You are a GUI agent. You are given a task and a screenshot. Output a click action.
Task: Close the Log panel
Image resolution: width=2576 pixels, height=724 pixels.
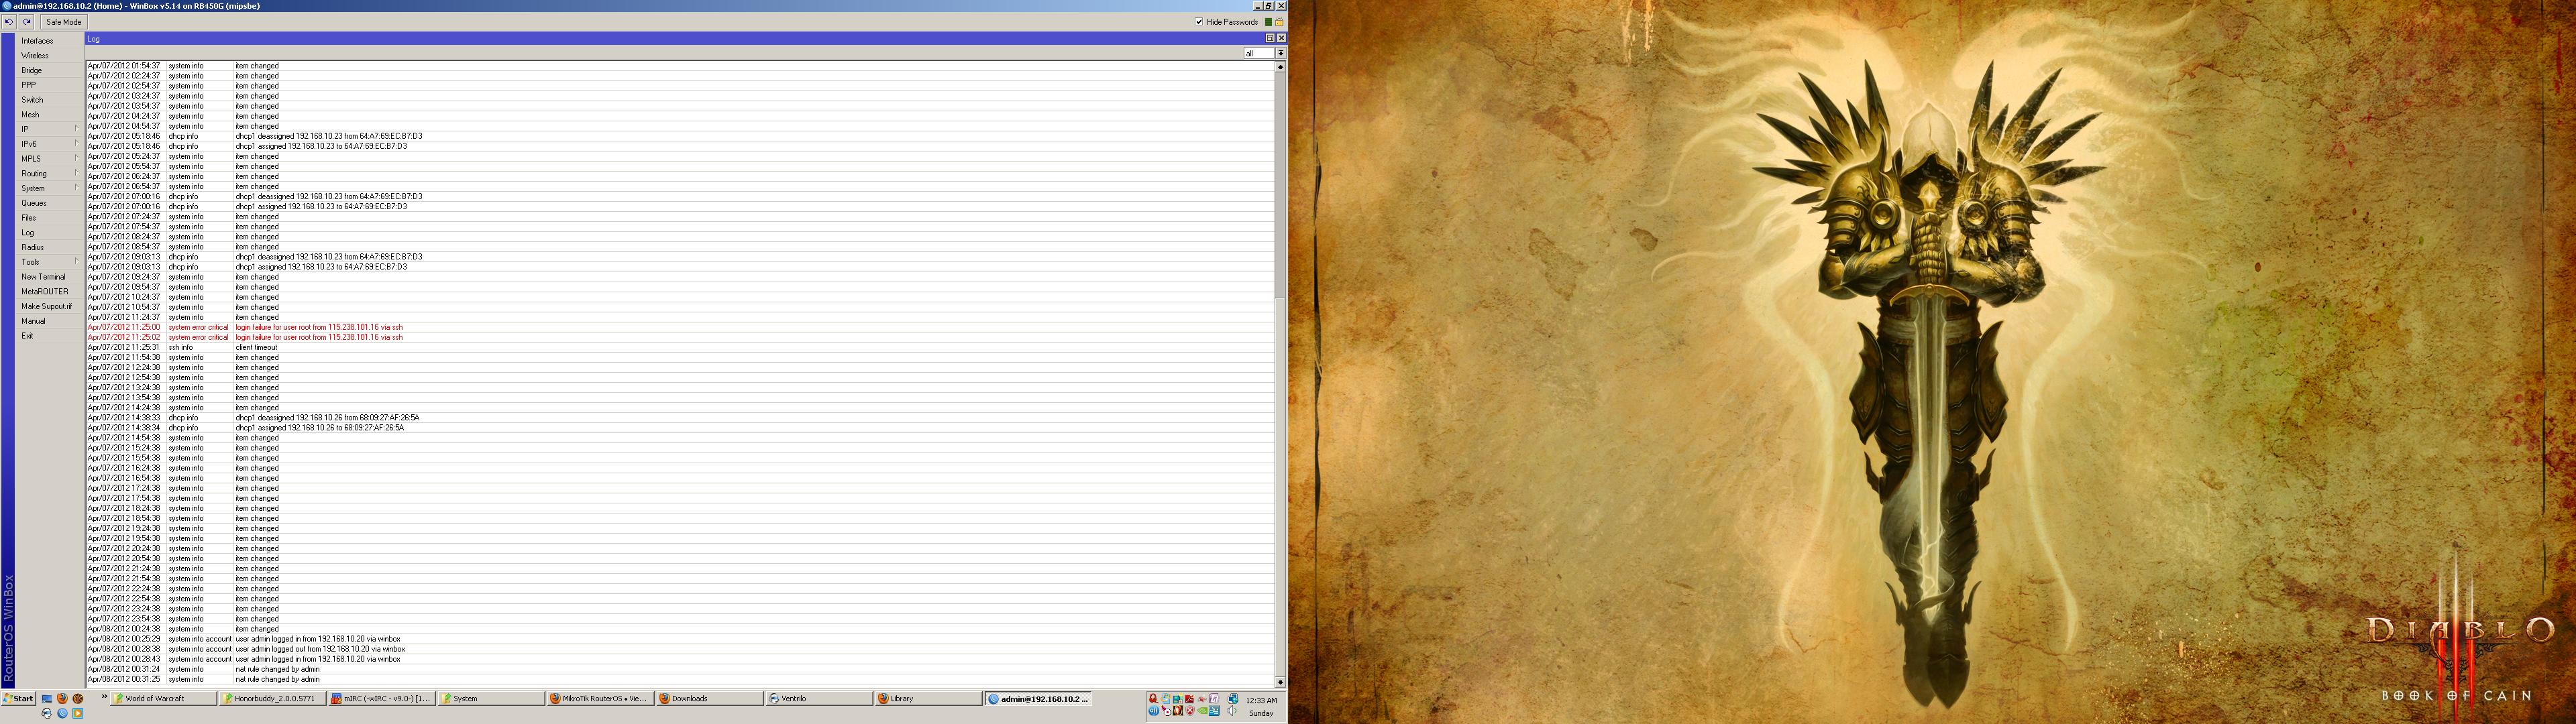[x=1281, y=38]
